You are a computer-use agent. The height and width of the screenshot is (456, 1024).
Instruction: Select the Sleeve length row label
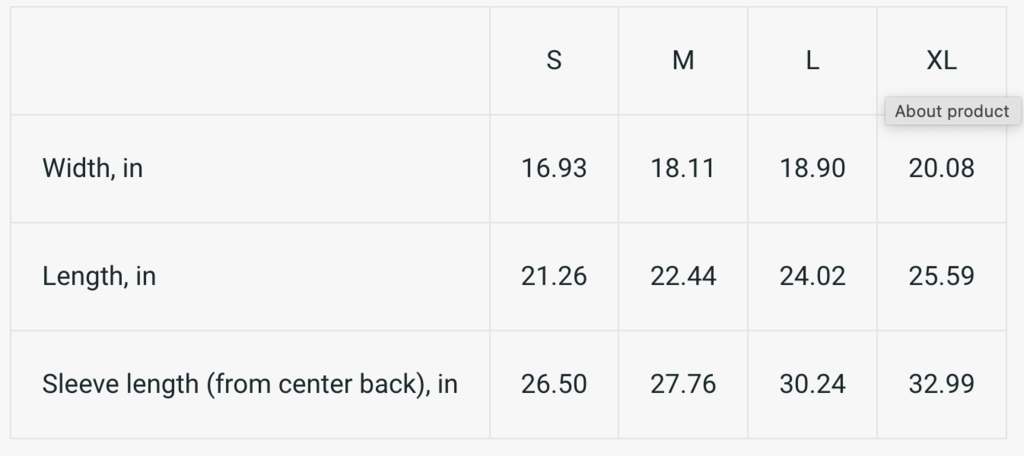tap(250, 384)
